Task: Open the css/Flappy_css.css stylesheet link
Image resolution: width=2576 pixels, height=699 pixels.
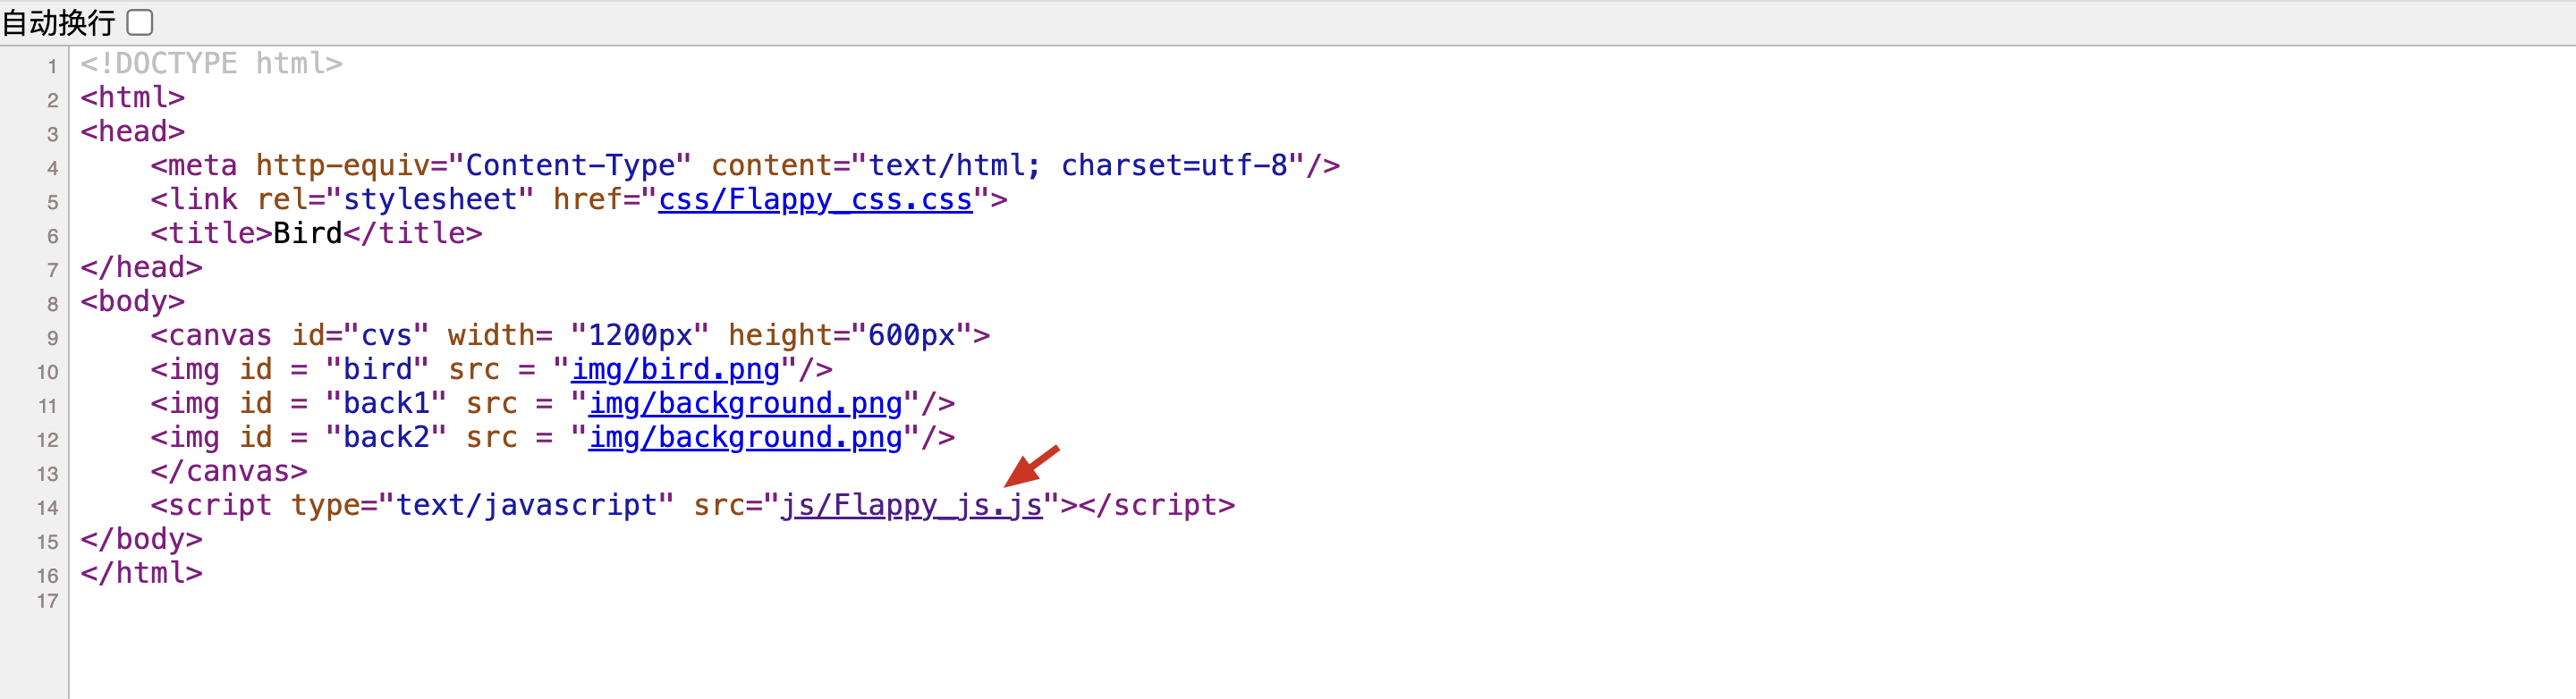Action: pyautogui.click(x=815, y=200)
